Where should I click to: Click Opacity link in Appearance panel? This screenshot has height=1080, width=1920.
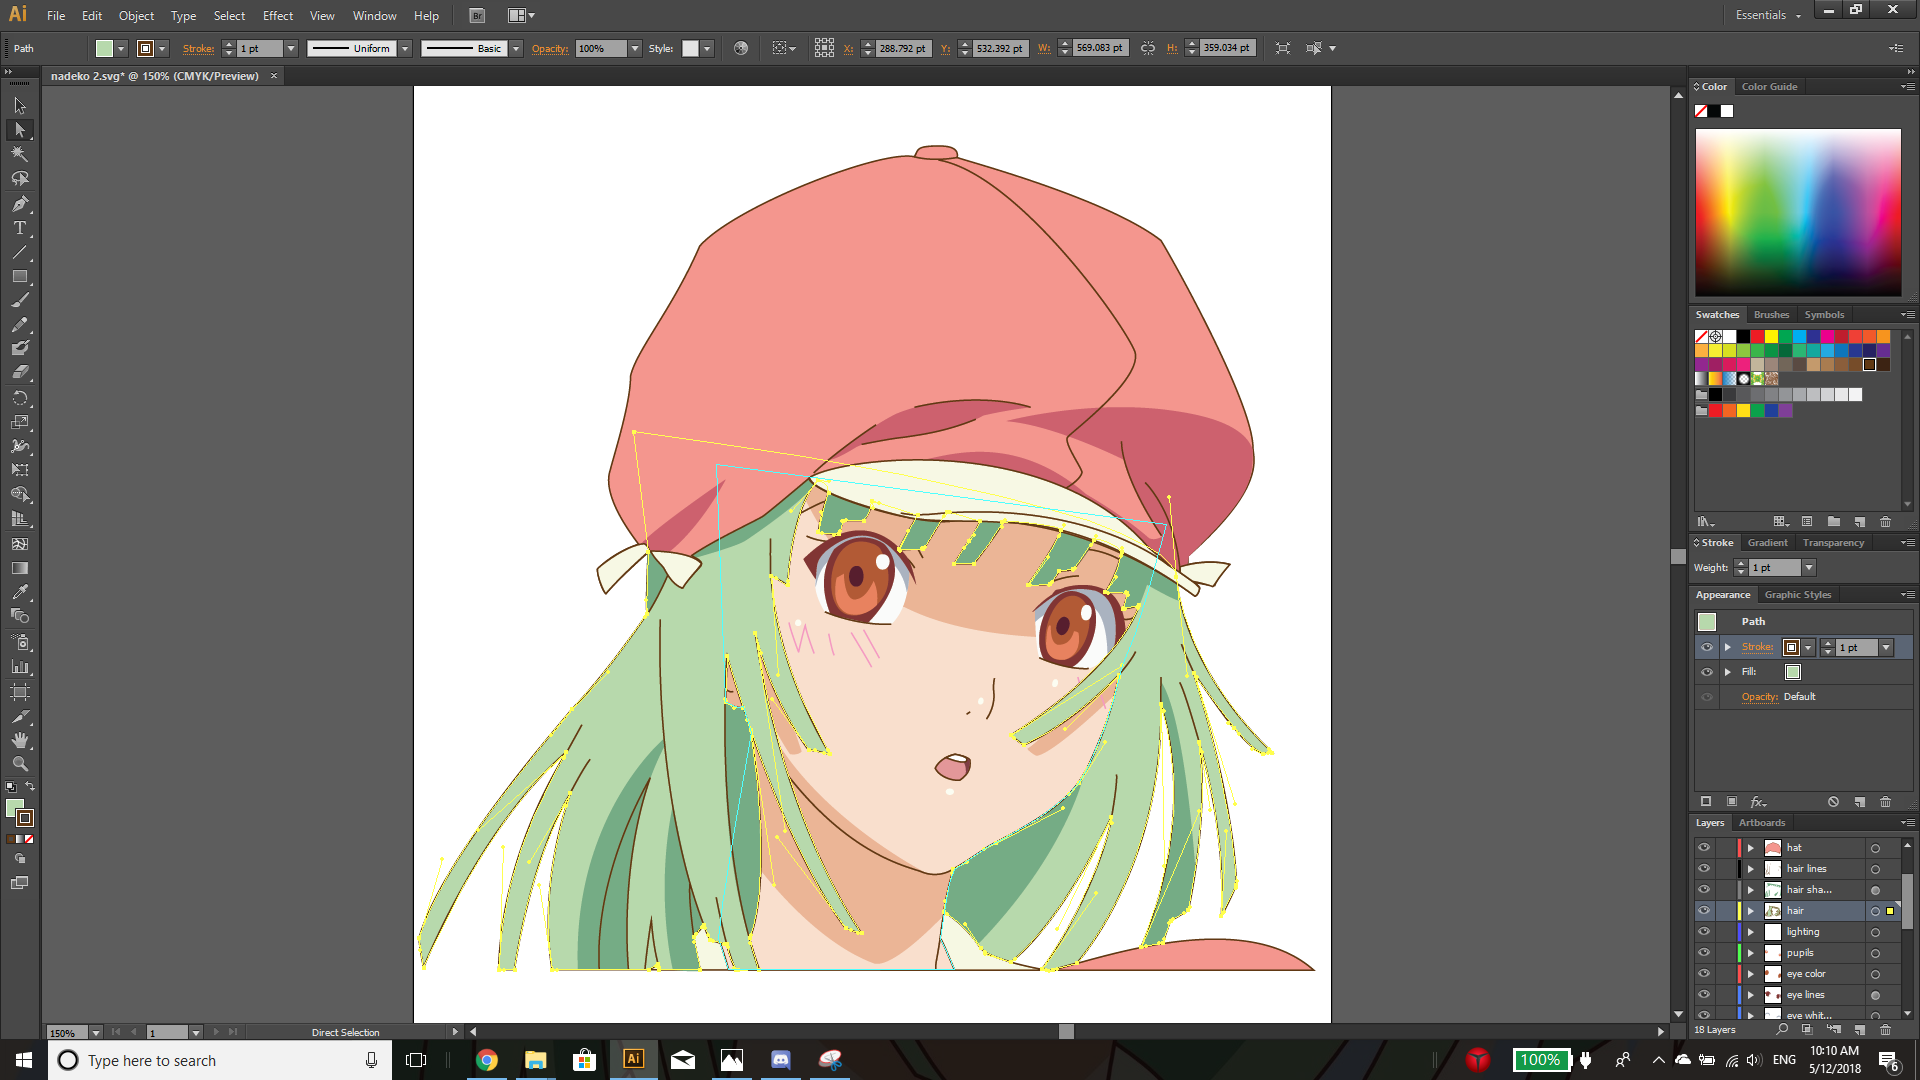[1759, 697]
